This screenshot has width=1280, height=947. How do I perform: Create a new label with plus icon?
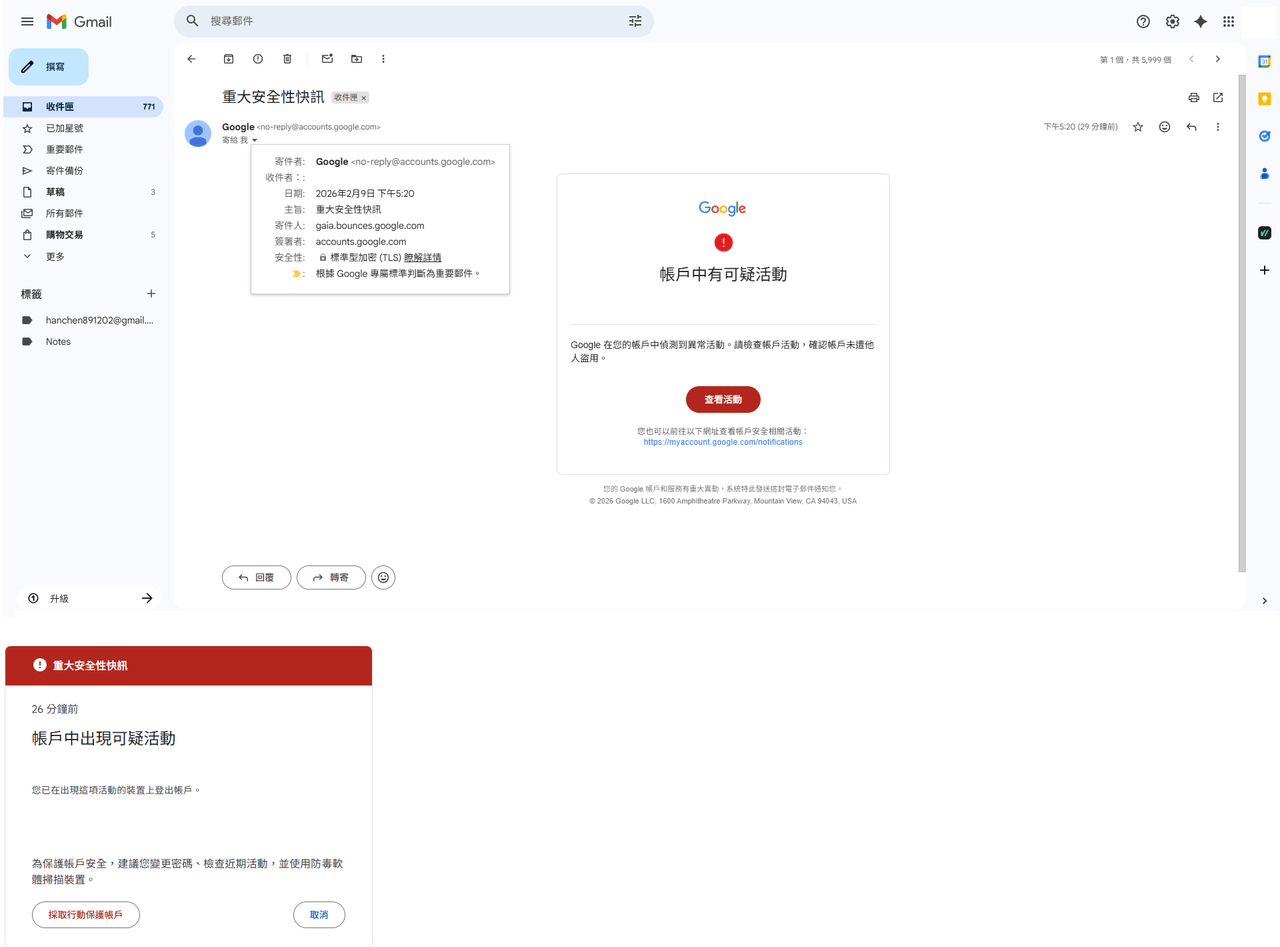(152, 294)
